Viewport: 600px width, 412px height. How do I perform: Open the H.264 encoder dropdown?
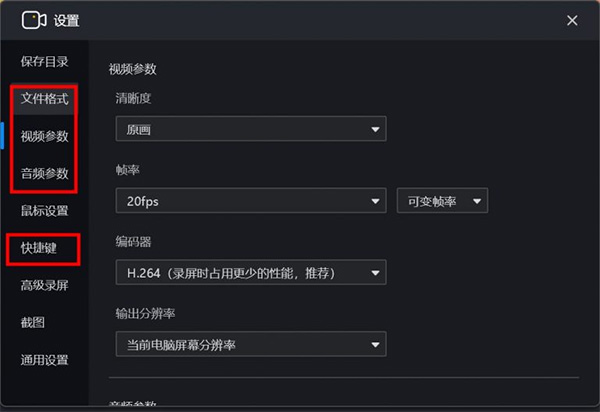pos(250,272)
